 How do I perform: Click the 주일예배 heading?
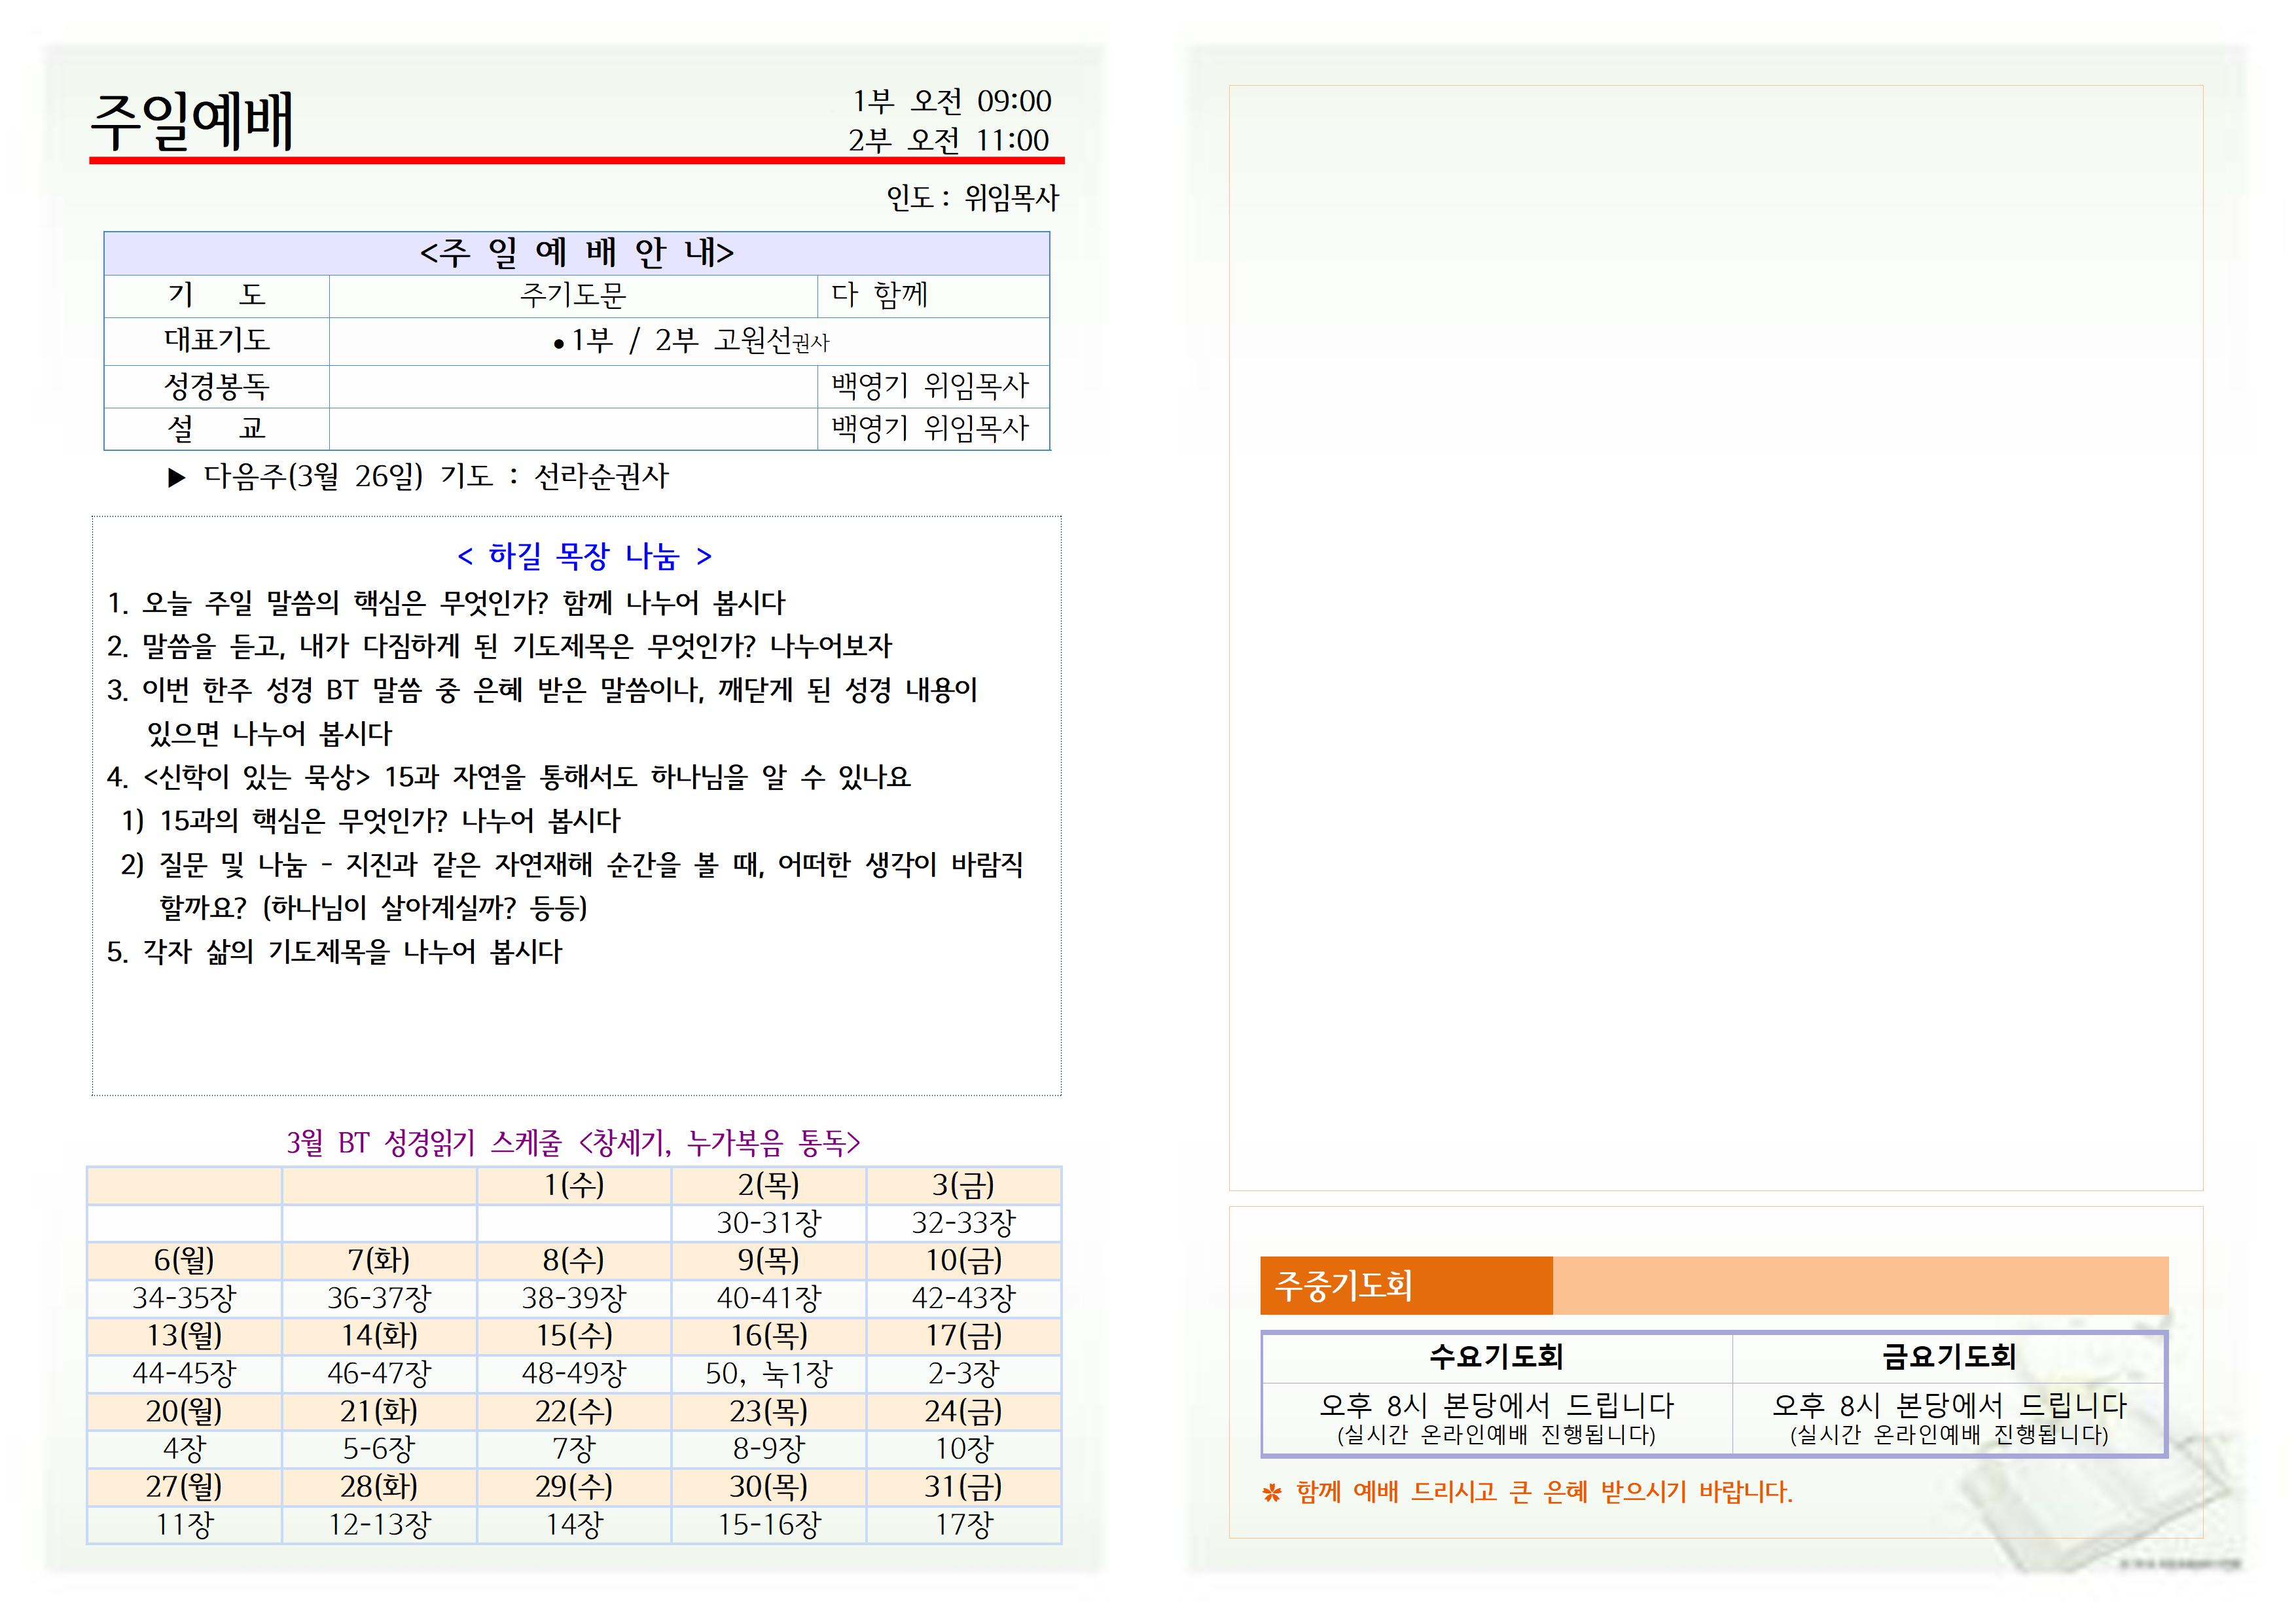192,122
